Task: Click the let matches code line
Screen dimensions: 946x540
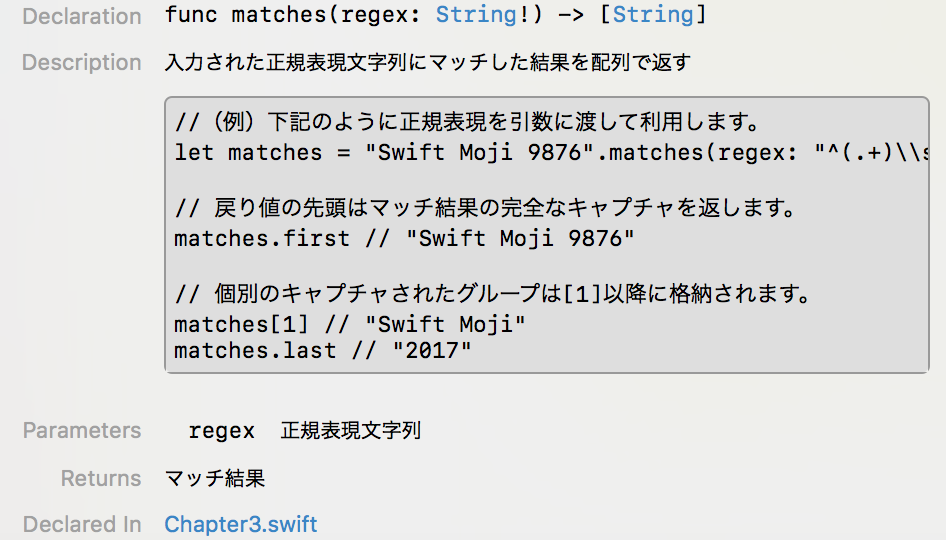Action: pyautogui.click(x=551, y=153)
